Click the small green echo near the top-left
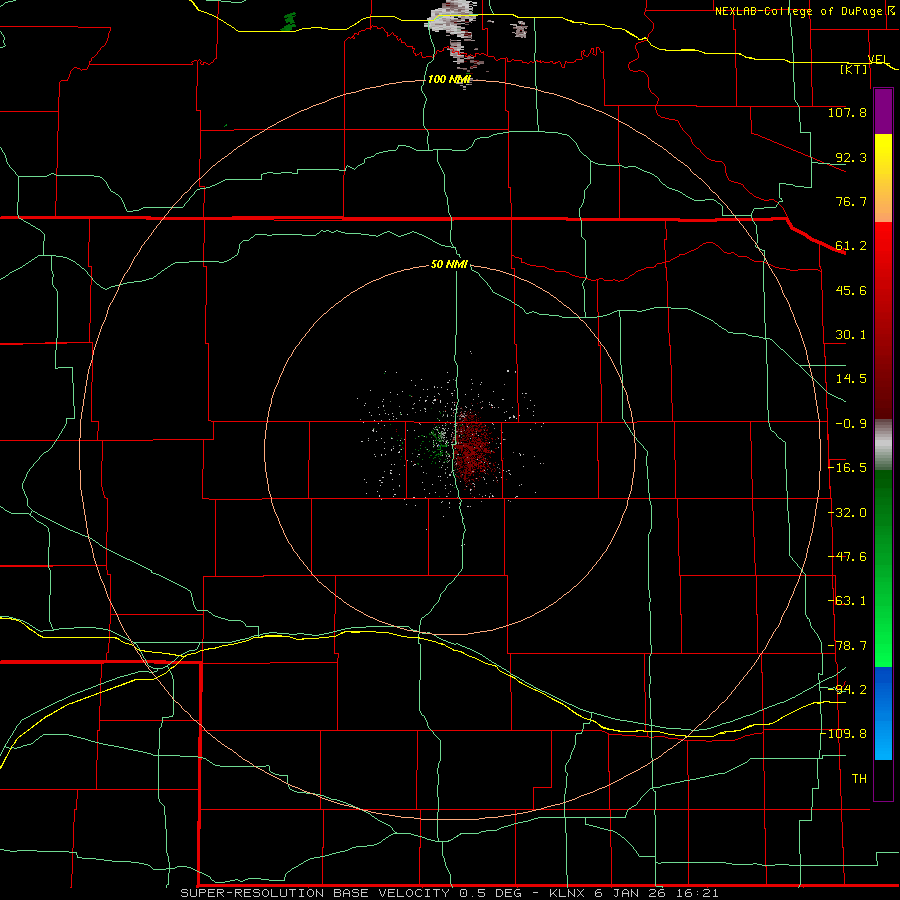 pyautogui.click(x=289, y=22)
